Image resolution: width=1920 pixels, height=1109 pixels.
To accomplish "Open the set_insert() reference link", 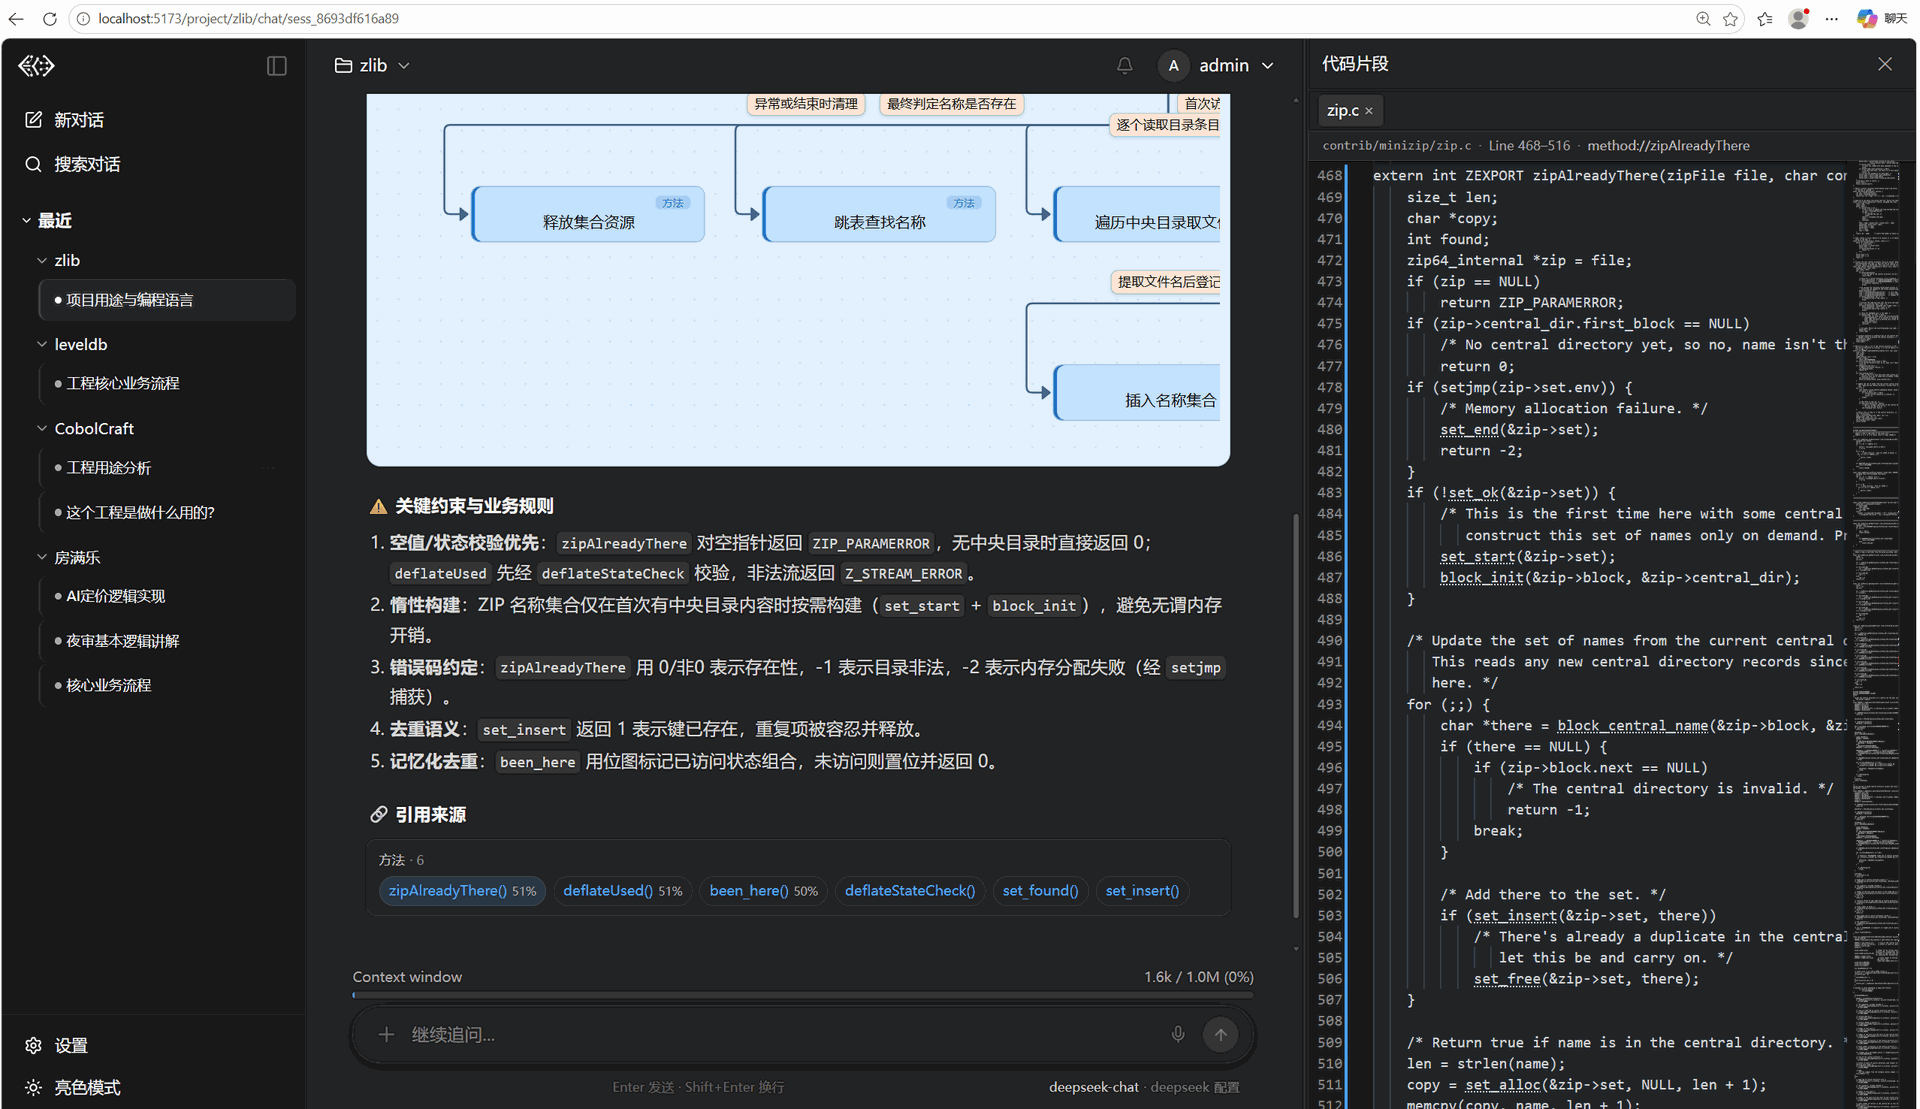I will click(1142, 891).
